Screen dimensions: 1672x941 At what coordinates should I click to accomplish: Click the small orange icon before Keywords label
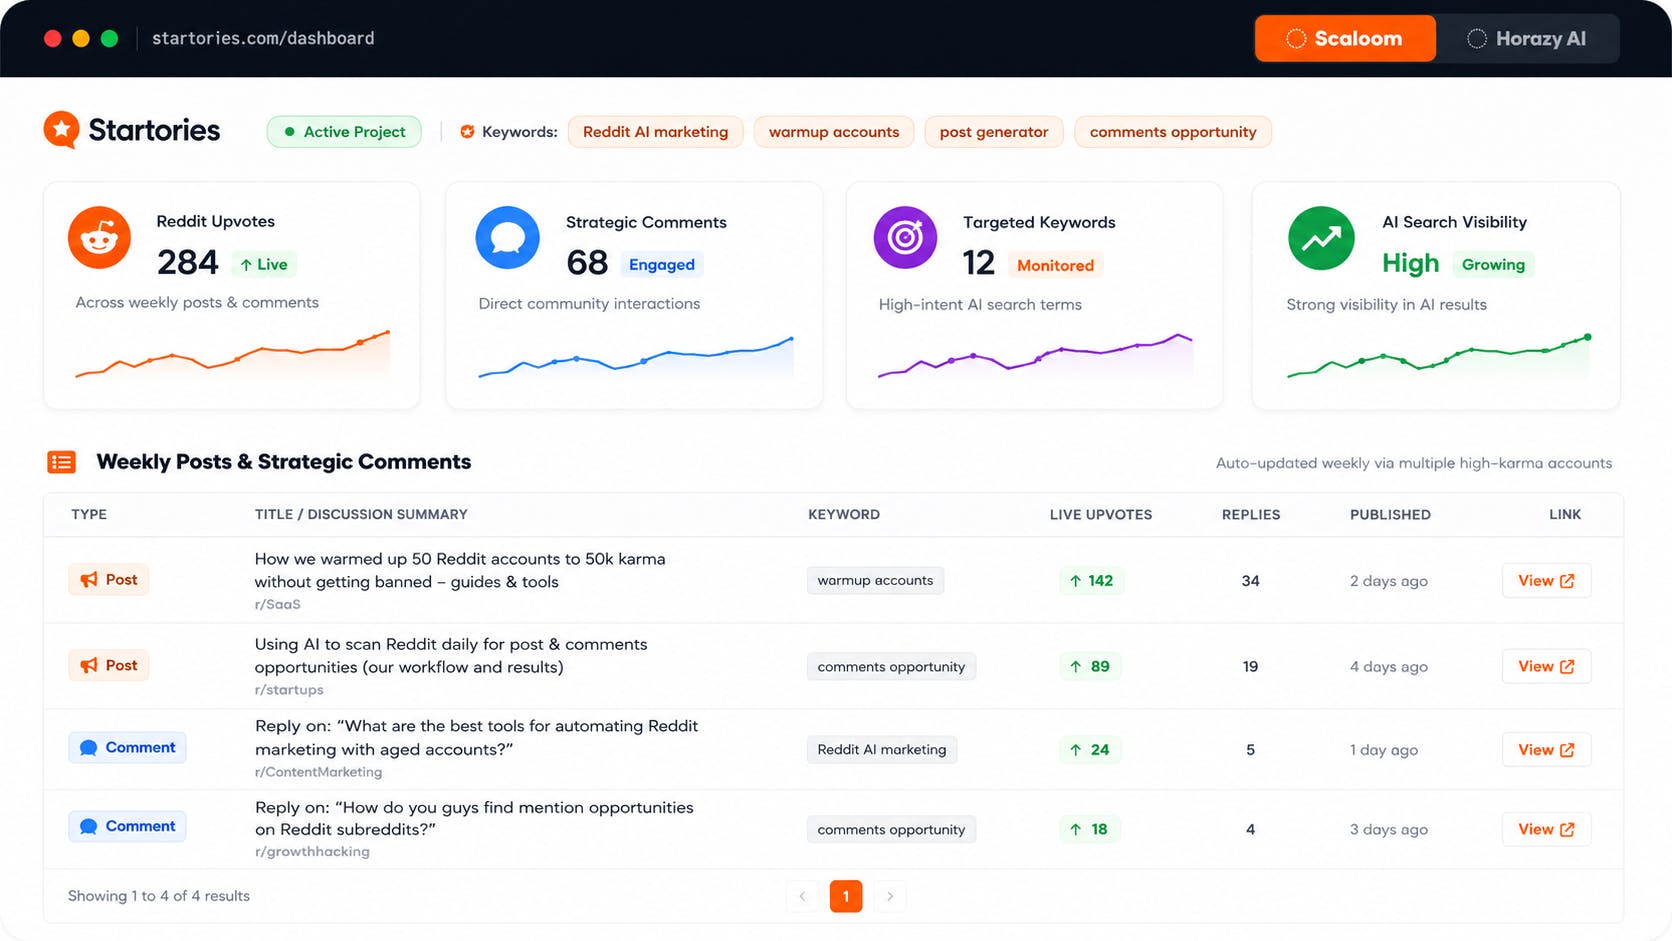click(x=467, y=132)
